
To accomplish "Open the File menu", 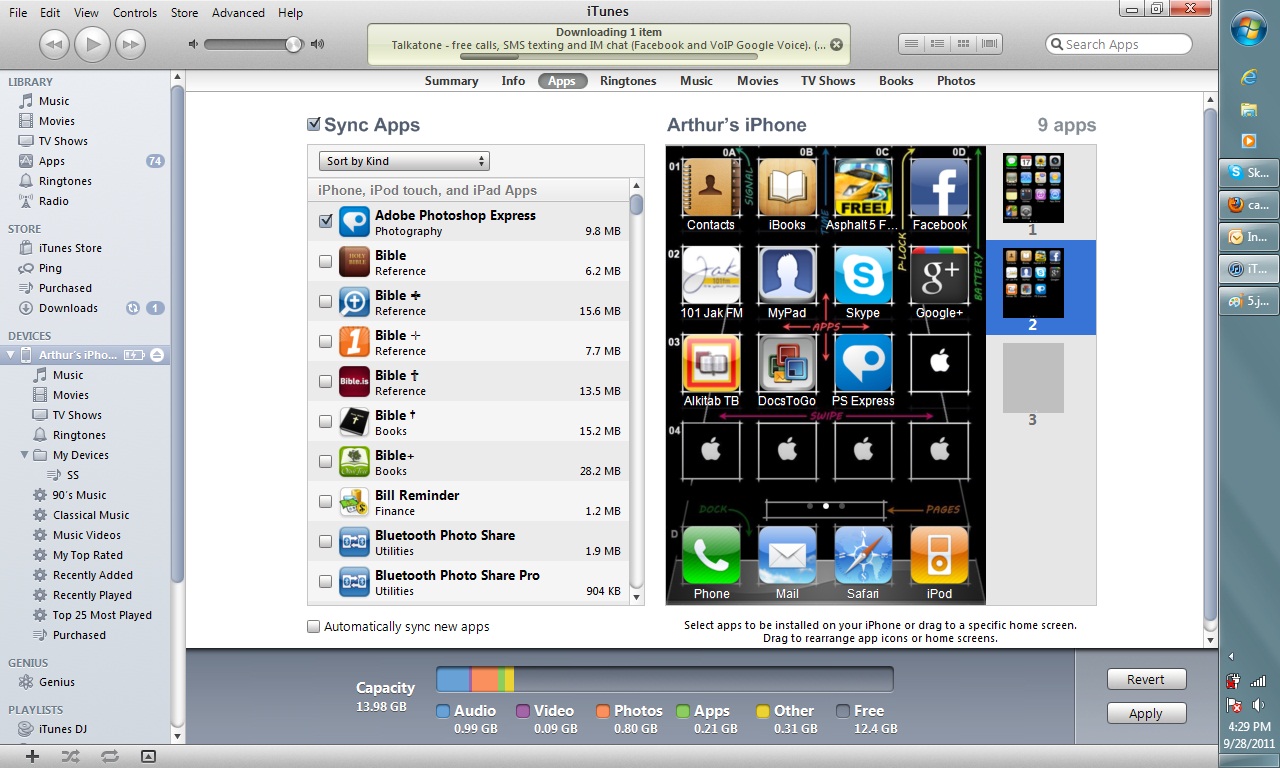I will tap(18, 13).
